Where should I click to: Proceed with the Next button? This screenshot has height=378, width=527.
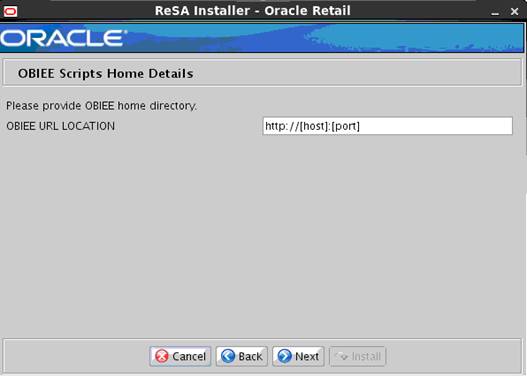[x=298, y=356]
